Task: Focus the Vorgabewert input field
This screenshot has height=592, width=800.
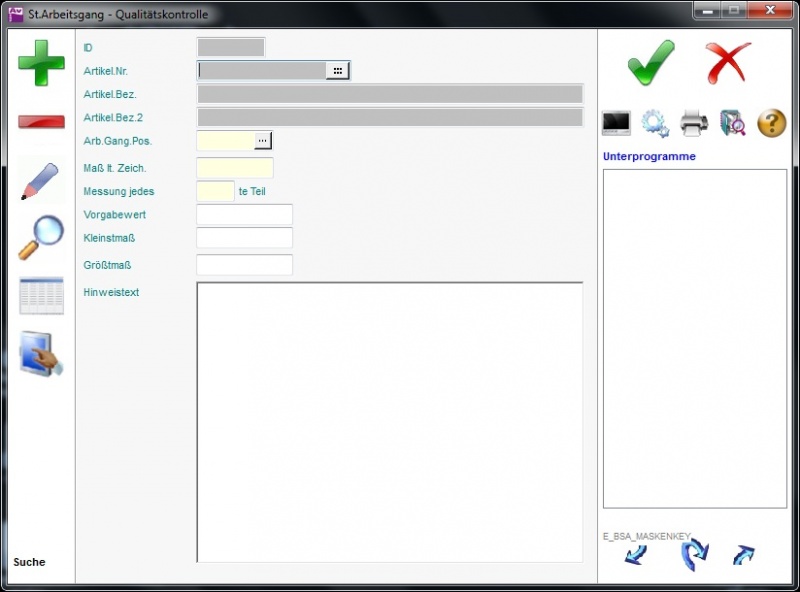Action: pyautogui.click(x=244, y=215)
